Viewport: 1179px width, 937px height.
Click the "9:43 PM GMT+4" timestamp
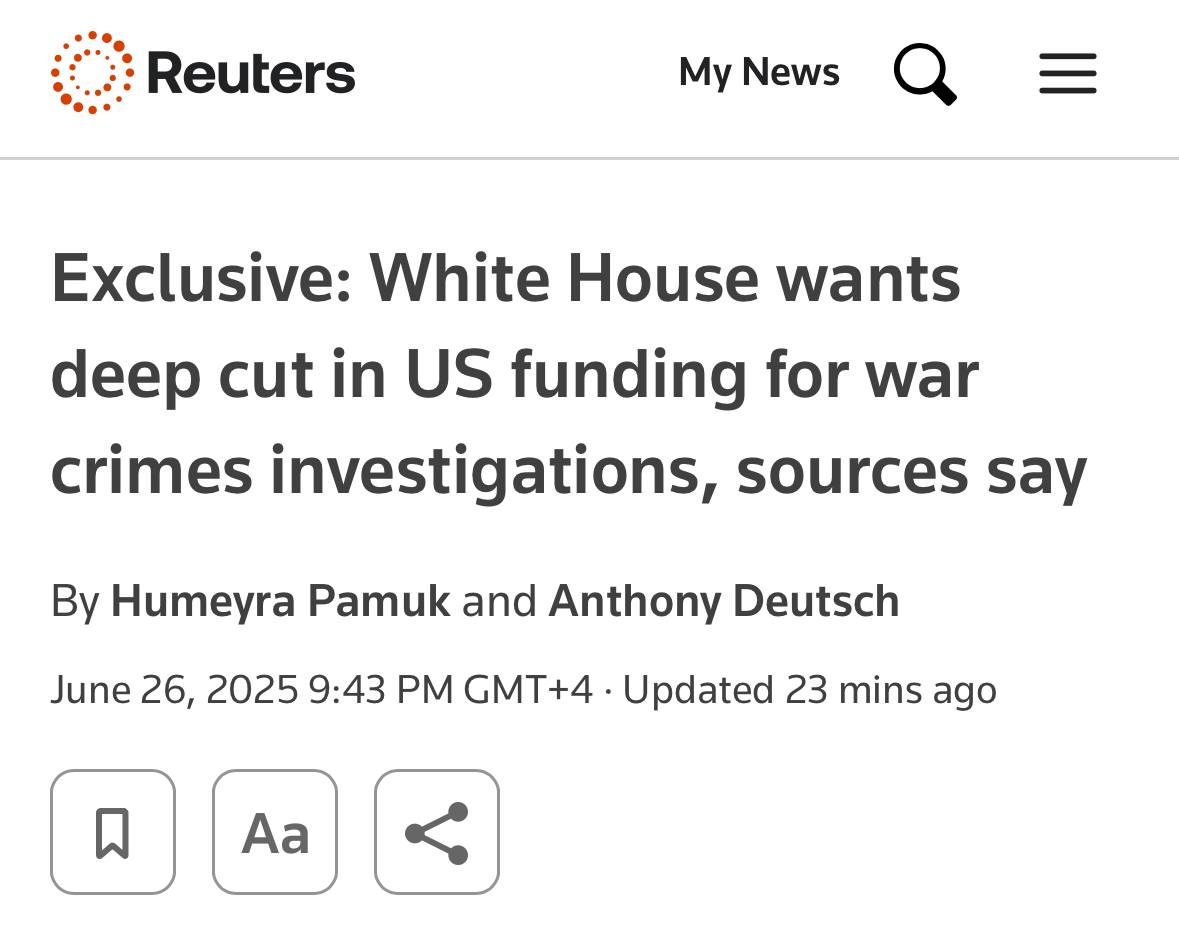pyautogui.click(x=450, y=690)
